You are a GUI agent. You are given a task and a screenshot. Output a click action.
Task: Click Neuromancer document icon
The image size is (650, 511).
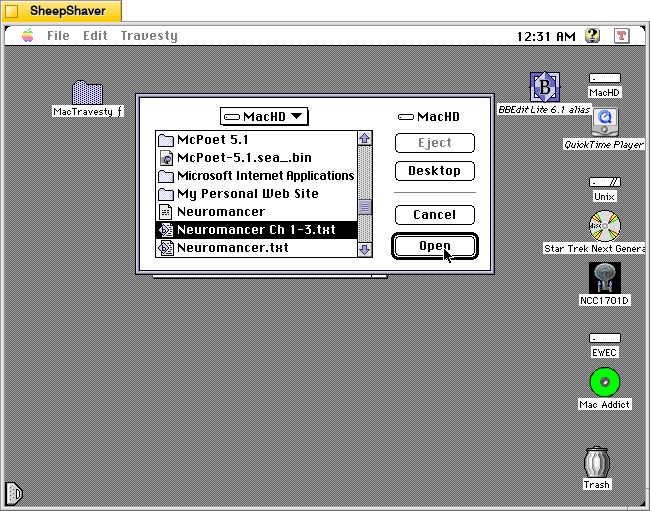pos(166,212)
